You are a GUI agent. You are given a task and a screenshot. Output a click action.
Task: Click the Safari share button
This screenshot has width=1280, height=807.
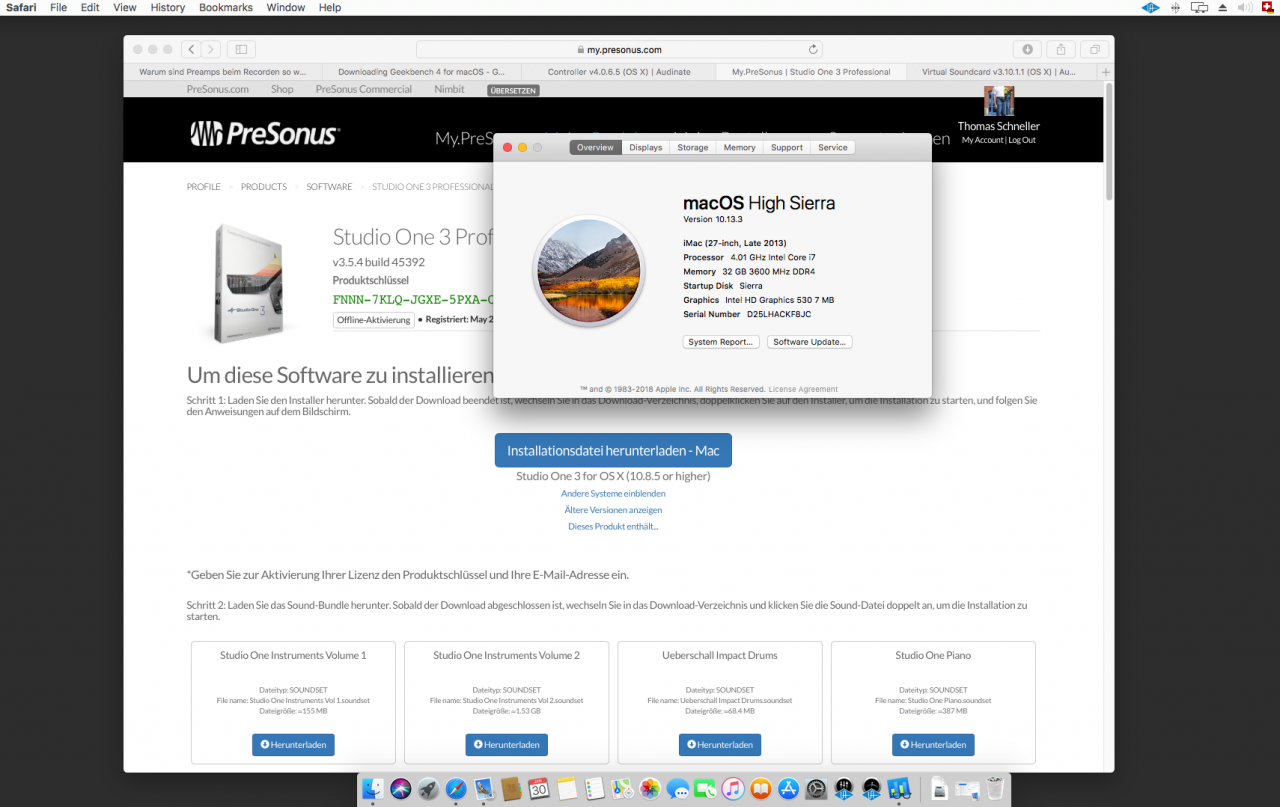click(1061, 49)
